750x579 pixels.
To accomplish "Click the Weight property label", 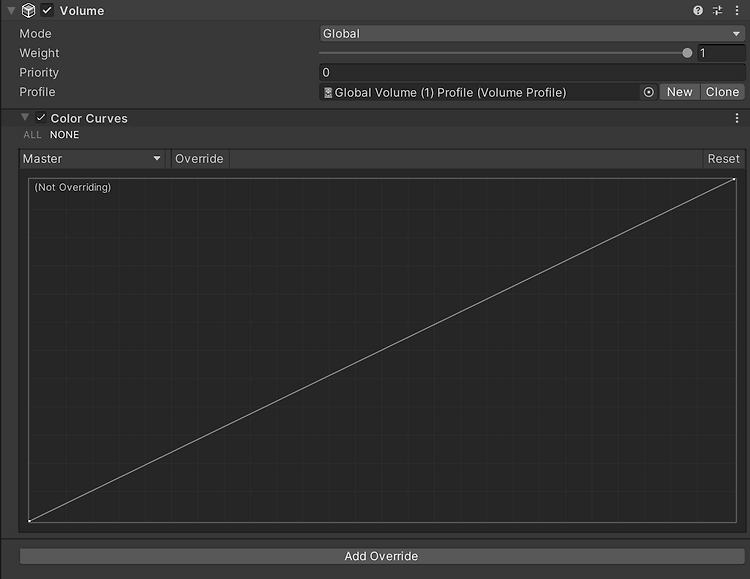I will click(x=39, y=53).
